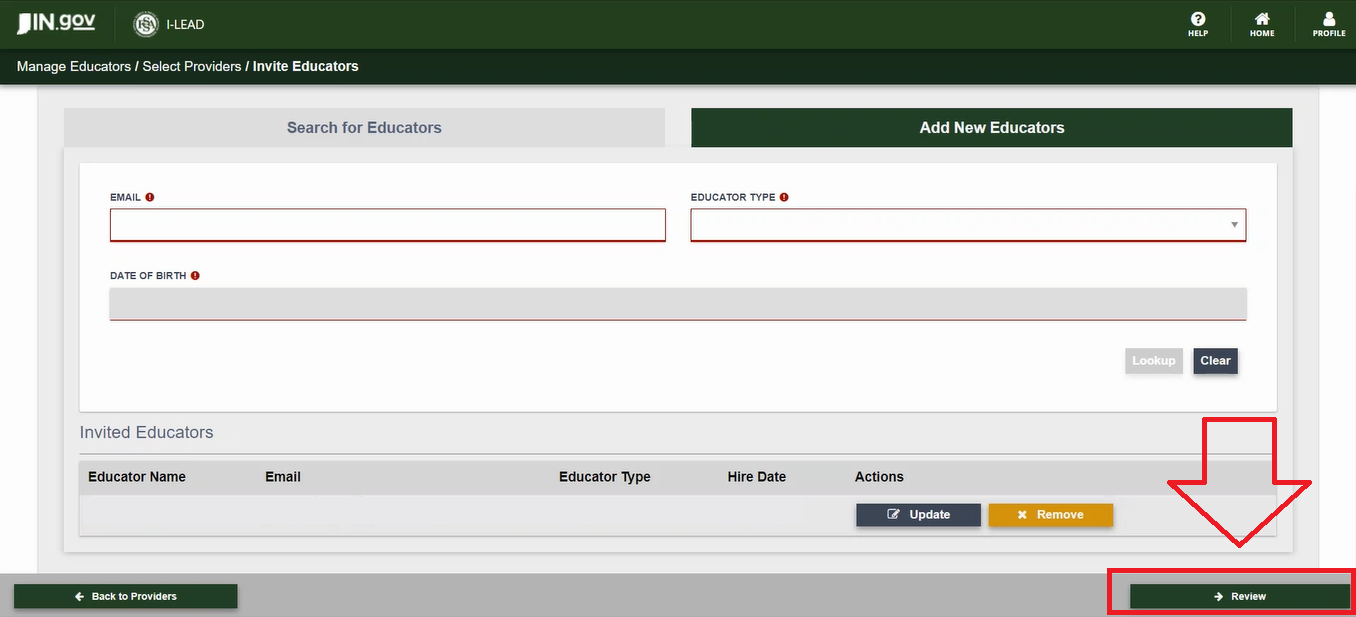Click the I-LEAD seal icon
The width and height of the screenshot is (1356, 617).
click(x=146, y=24)
